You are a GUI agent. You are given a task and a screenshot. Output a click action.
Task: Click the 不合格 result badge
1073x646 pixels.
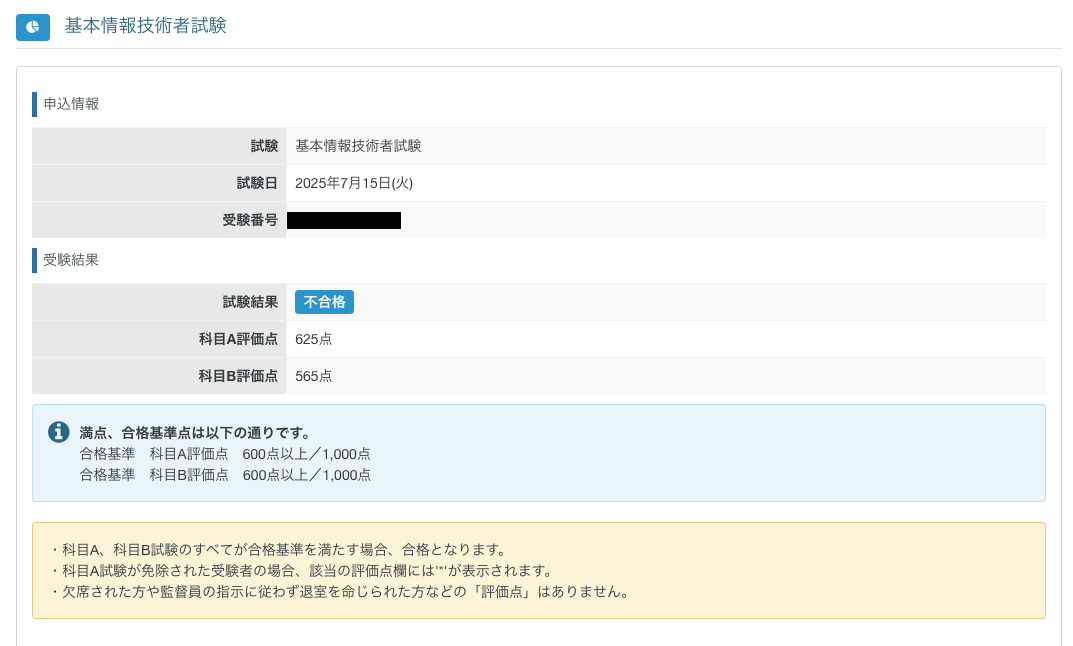pyautogui.click(x=324, y=302)
